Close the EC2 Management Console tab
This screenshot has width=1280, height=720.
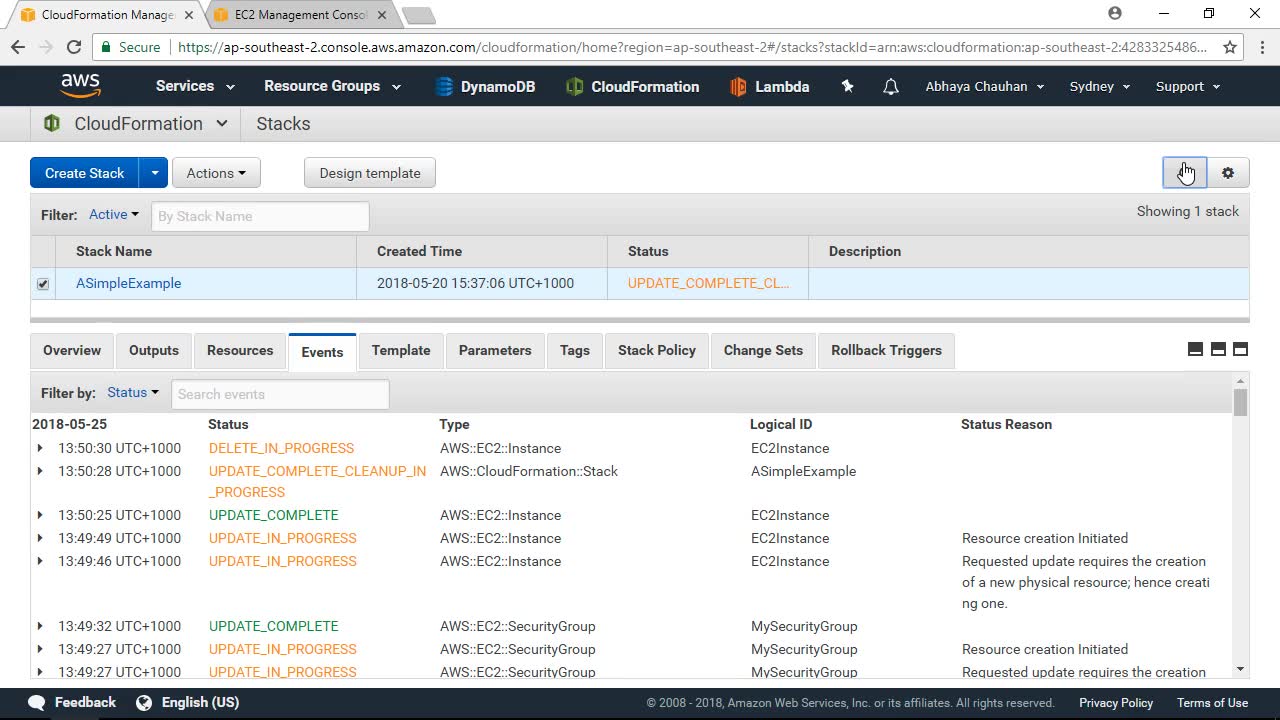[382, 15]
